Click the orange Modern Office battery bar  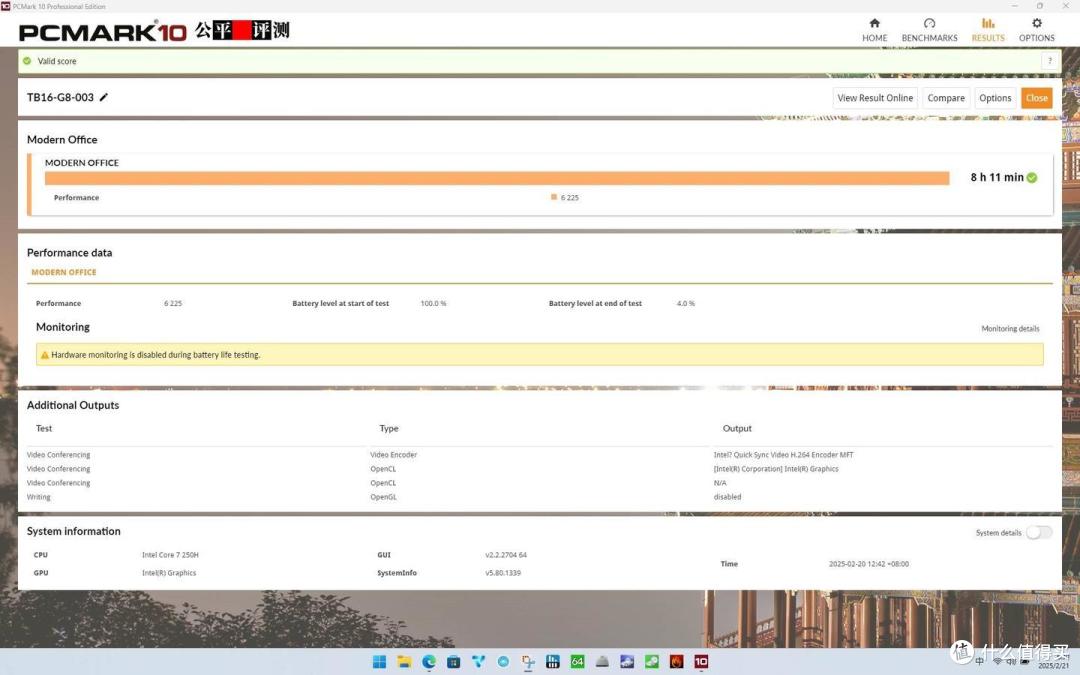(x=497, y=178)
